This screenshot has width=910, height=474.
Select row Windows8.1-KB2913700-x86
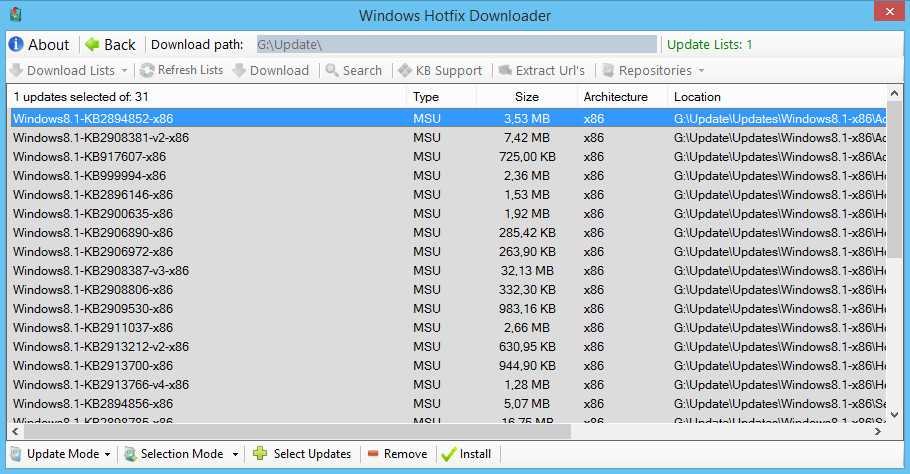[448, 366]
